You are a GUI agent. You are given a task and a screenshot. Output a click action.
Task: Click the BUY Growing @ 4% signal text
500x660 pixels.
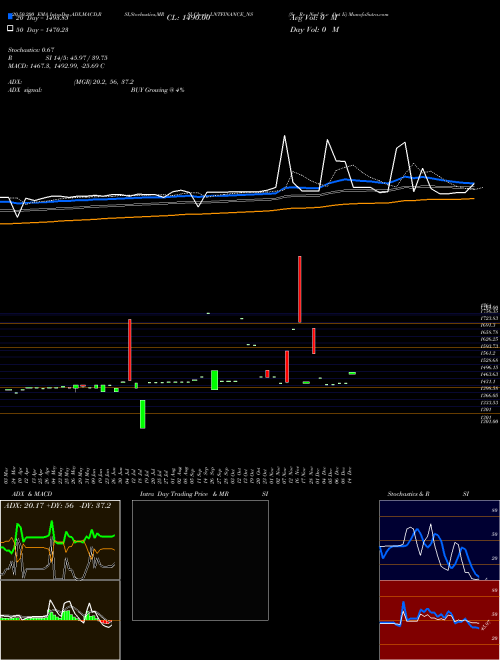157,90
